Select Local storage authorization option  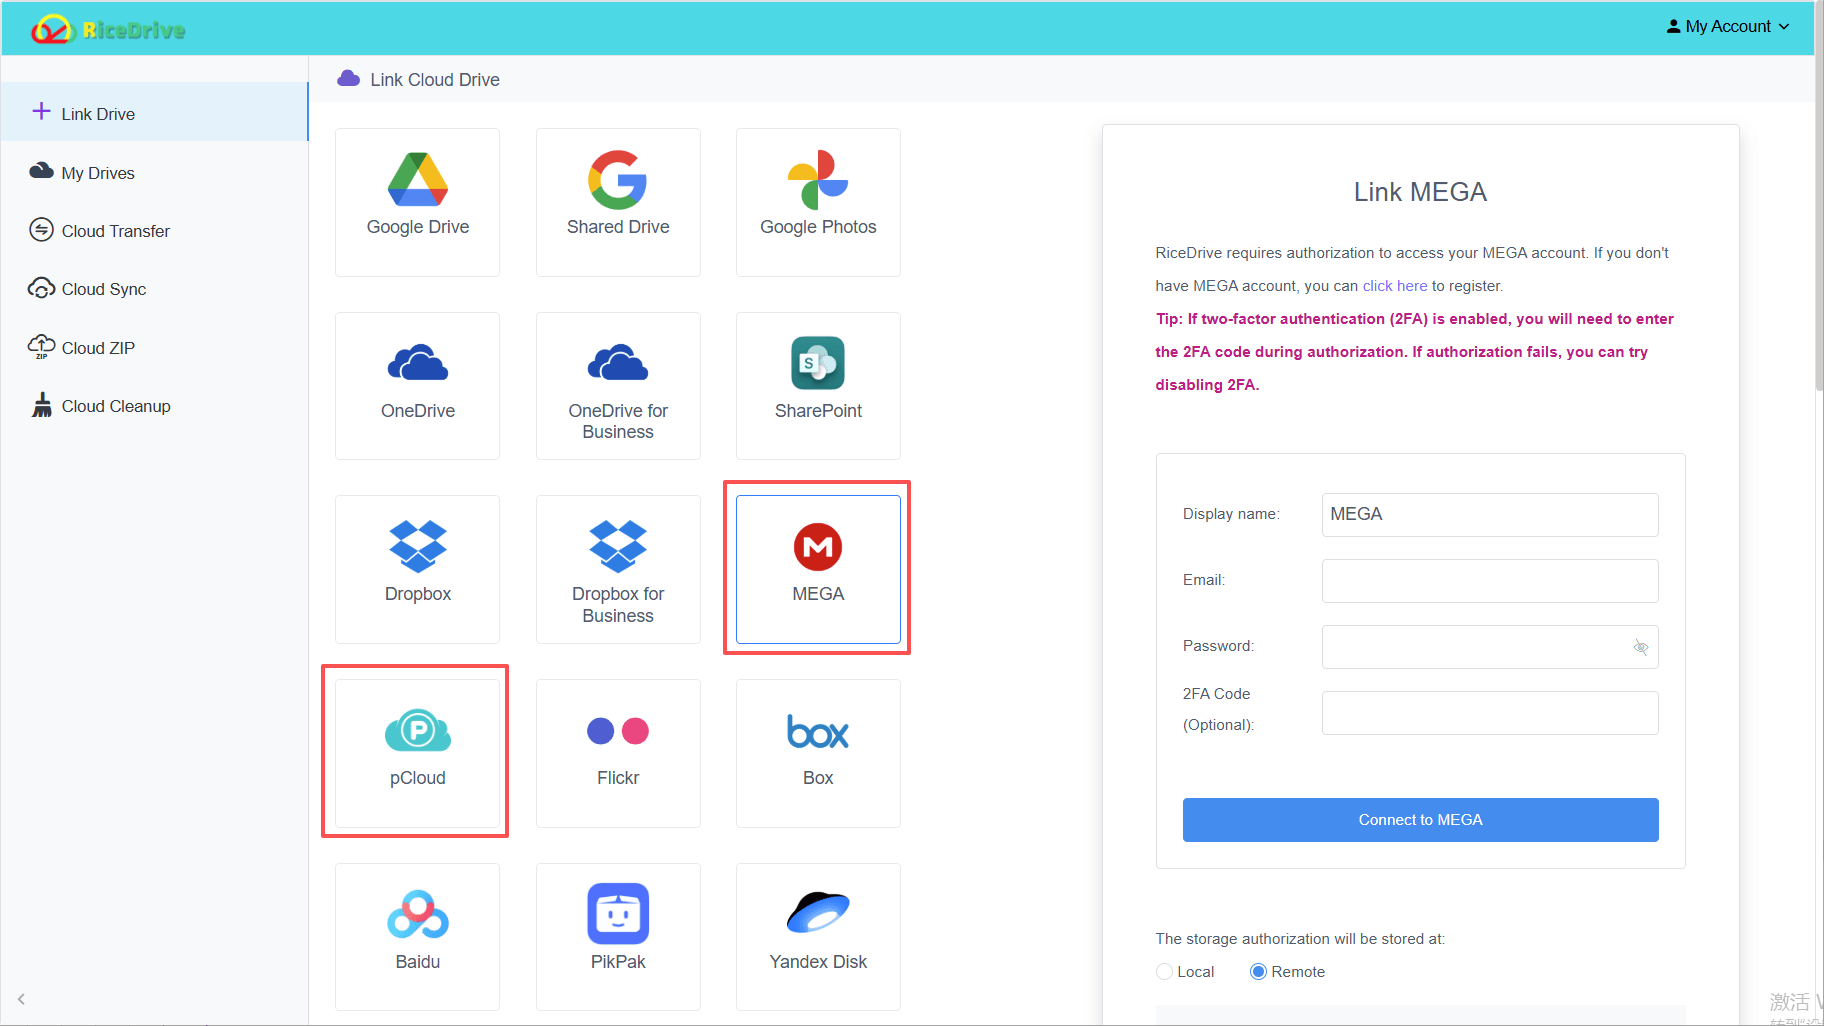click(x=1164, y=972)
